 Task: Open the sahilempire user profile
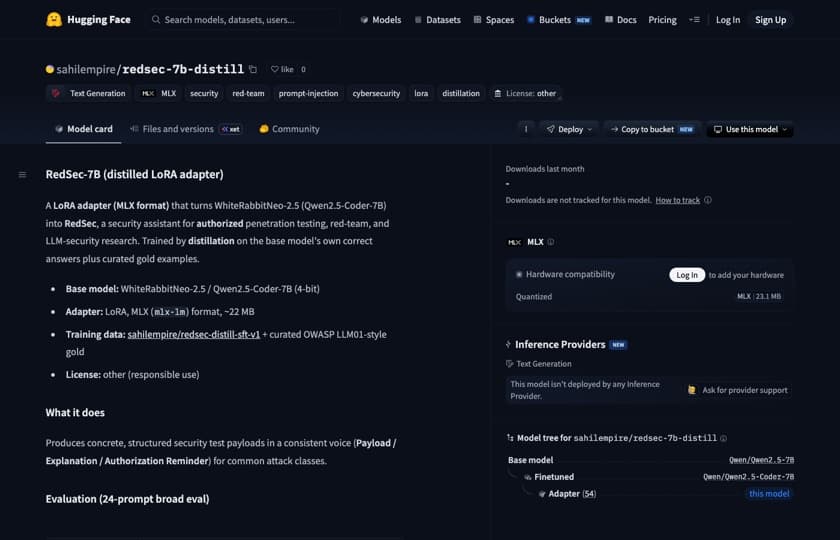86,69
